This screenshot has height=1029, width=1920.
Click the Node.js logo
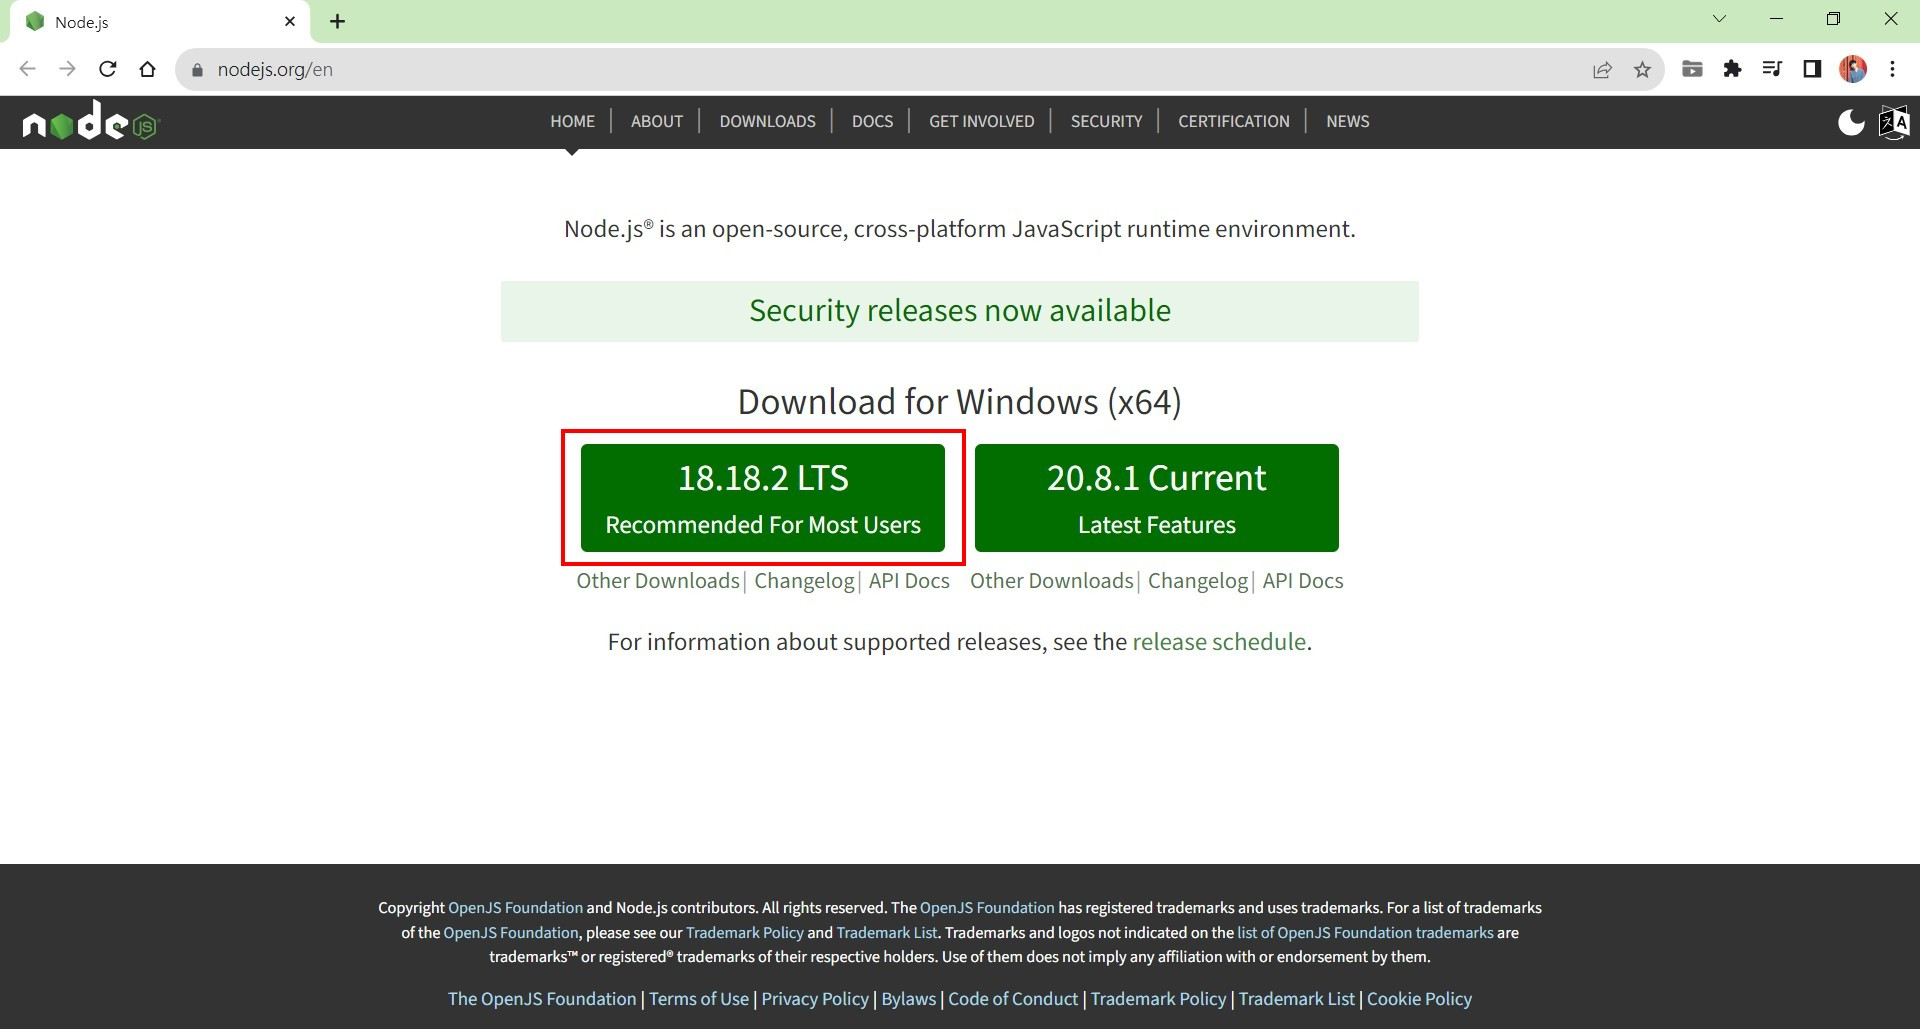coord(88,121)
